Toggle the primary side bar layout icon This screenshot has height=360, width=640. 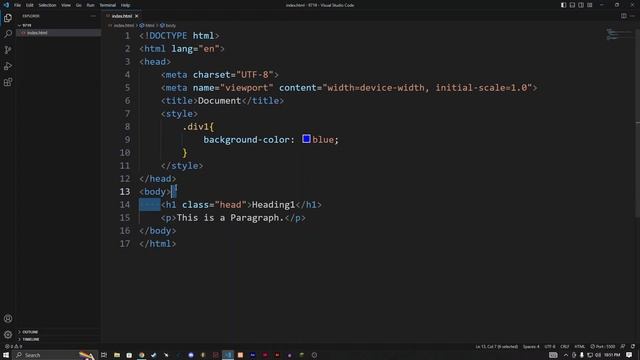click(x=563, y=5)
